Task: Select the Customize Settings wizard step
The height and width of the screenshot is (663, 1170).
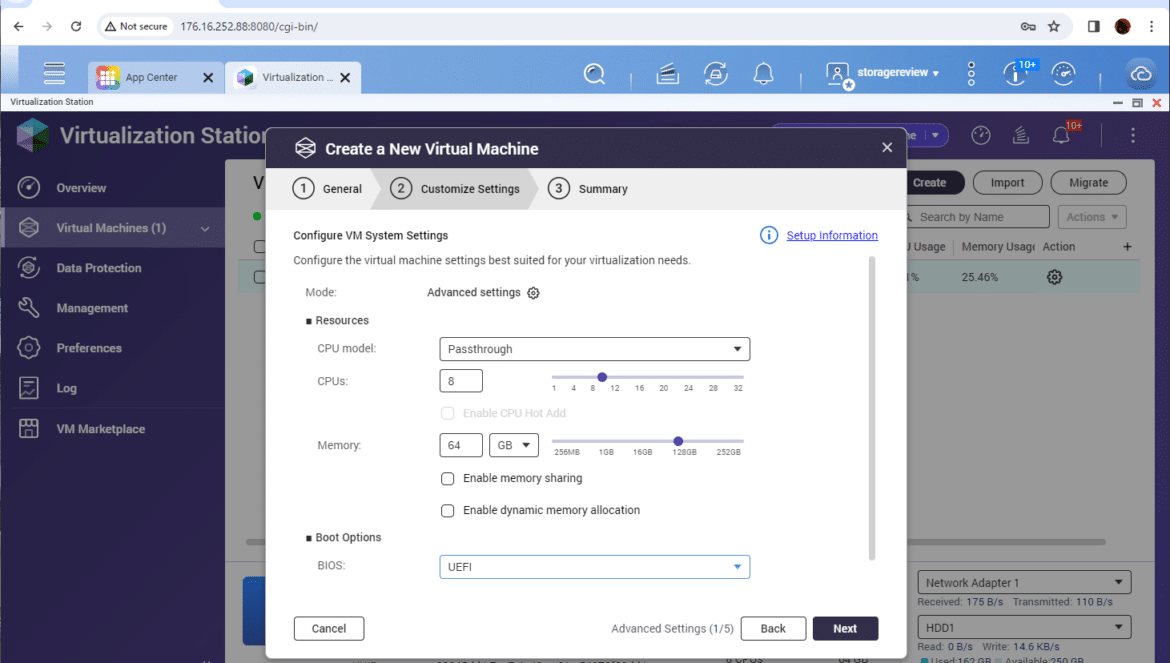Action: 455,189
